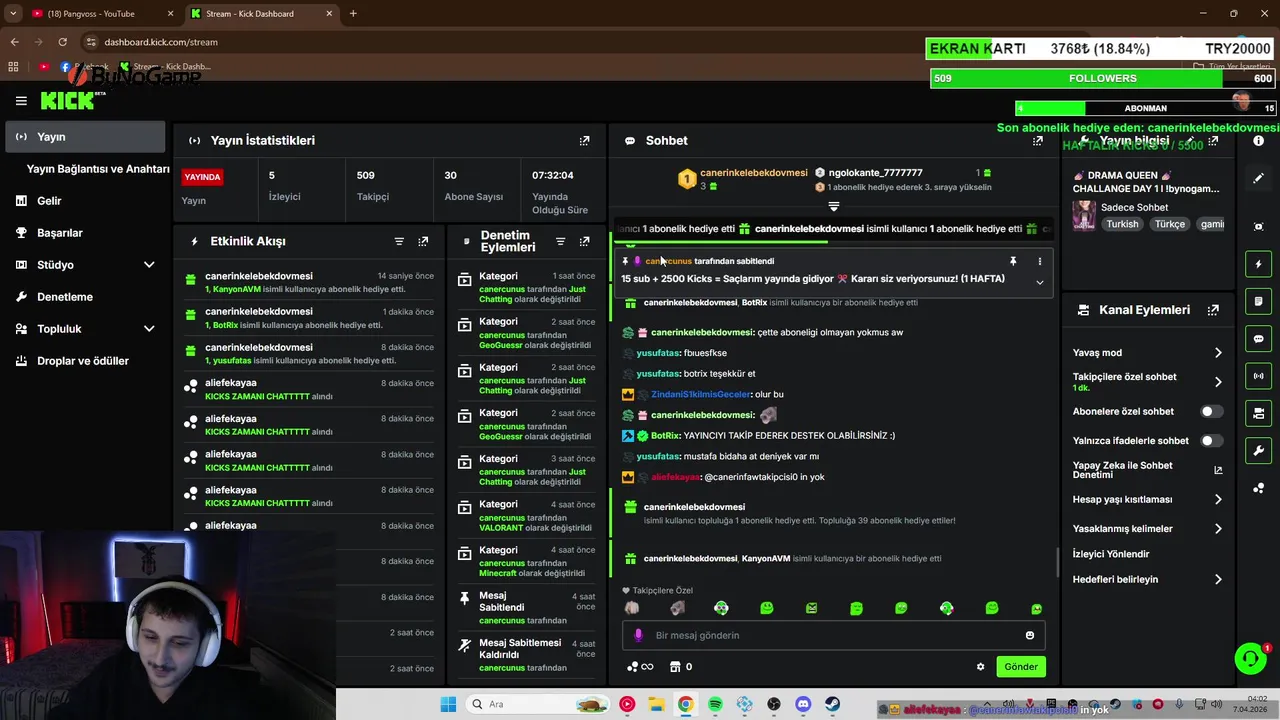Open filter options in Denetim Eylemleri
The image size is (1280, 720).
click(x=560, y=242)
